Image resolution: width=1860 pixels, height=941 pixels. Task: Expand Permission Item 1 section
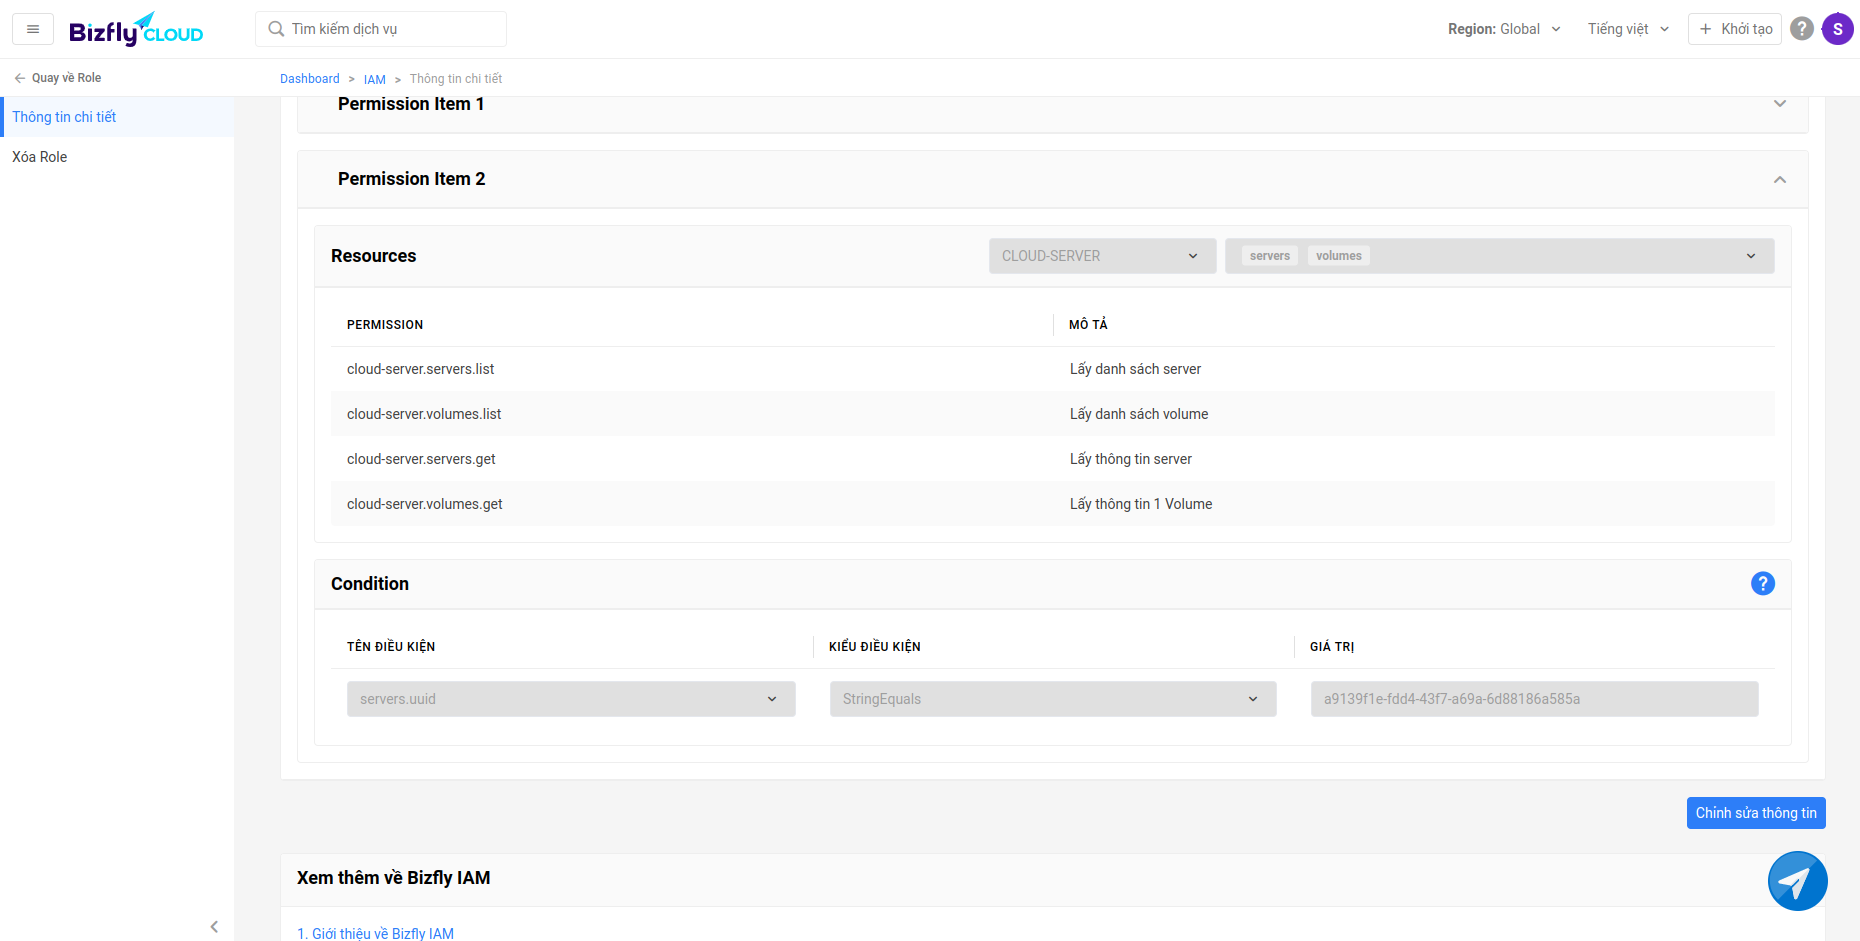click(1779, 104)
